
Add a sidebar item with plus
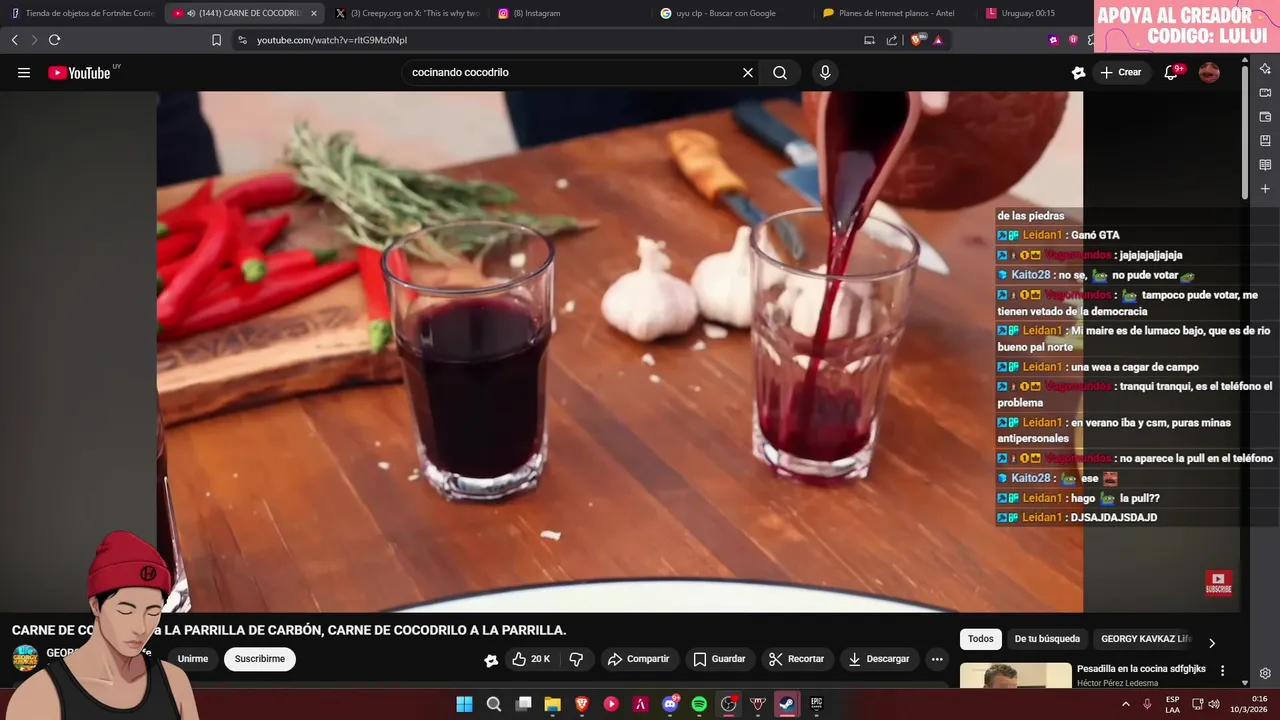tap(1265, 189)
